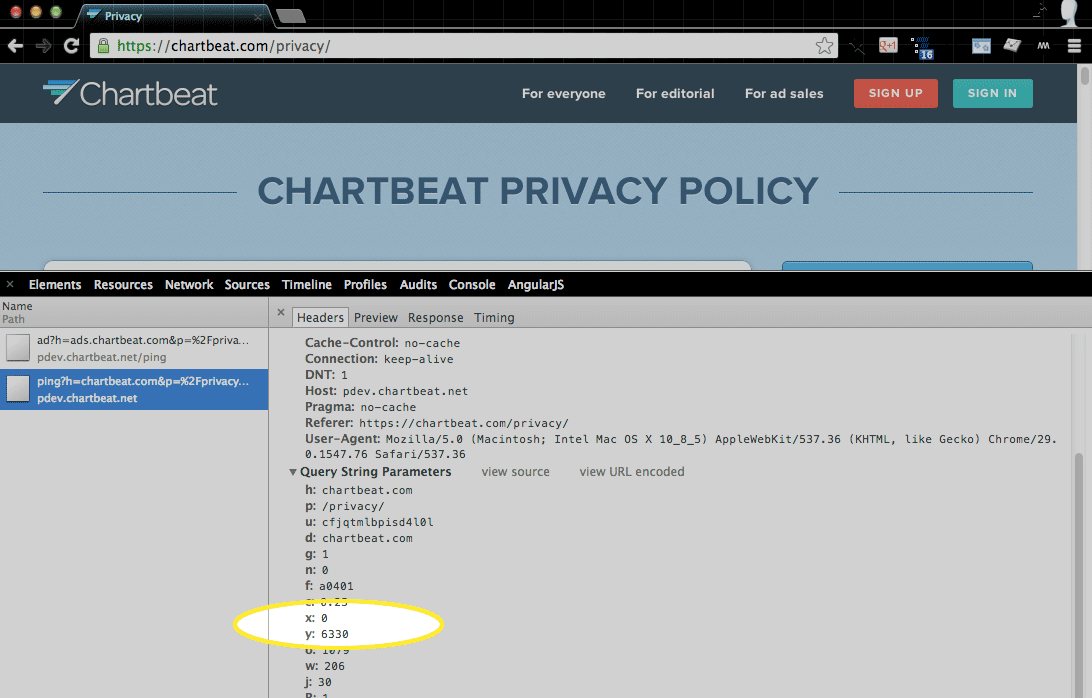This screenshot has height=698, width=1092.
Task: Open the For everyone link
Action: 563,93
